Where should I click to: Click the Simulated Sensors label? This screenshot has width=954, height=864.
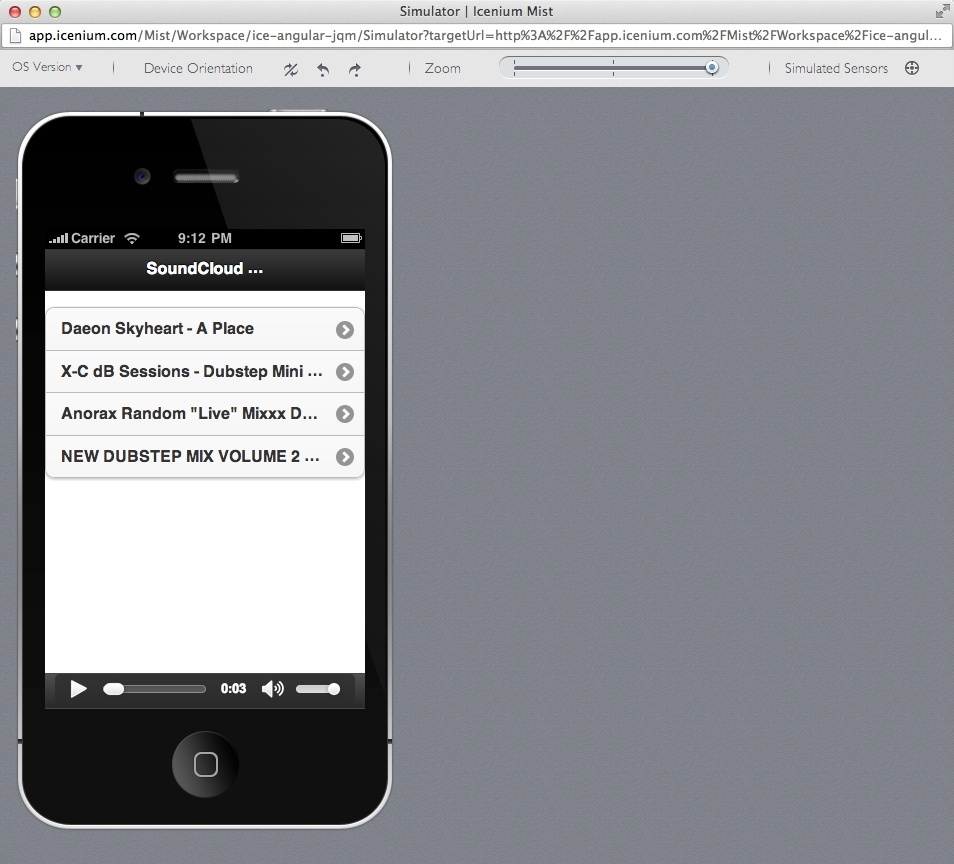836,68
